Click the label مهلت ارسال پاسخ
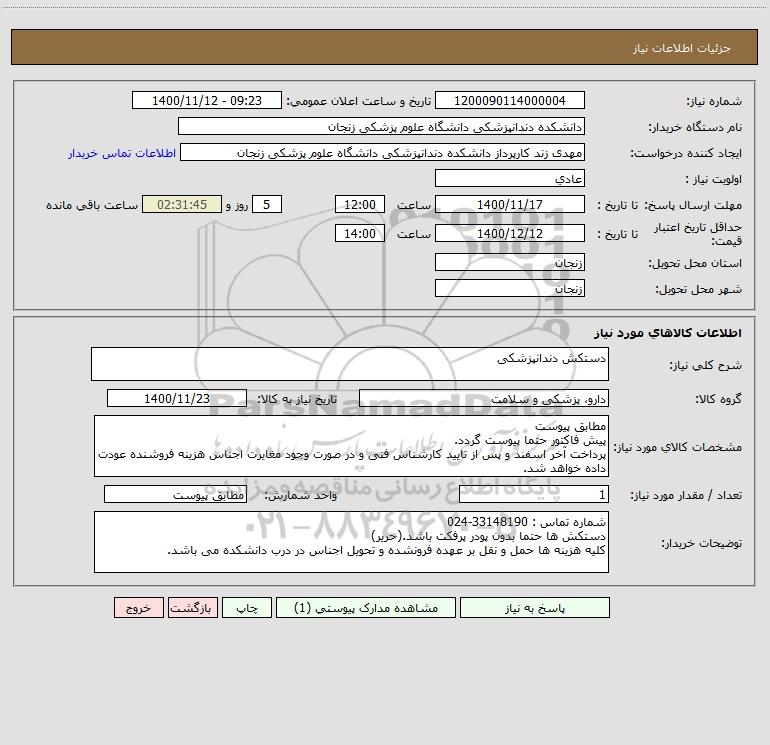 coord(693,205)
